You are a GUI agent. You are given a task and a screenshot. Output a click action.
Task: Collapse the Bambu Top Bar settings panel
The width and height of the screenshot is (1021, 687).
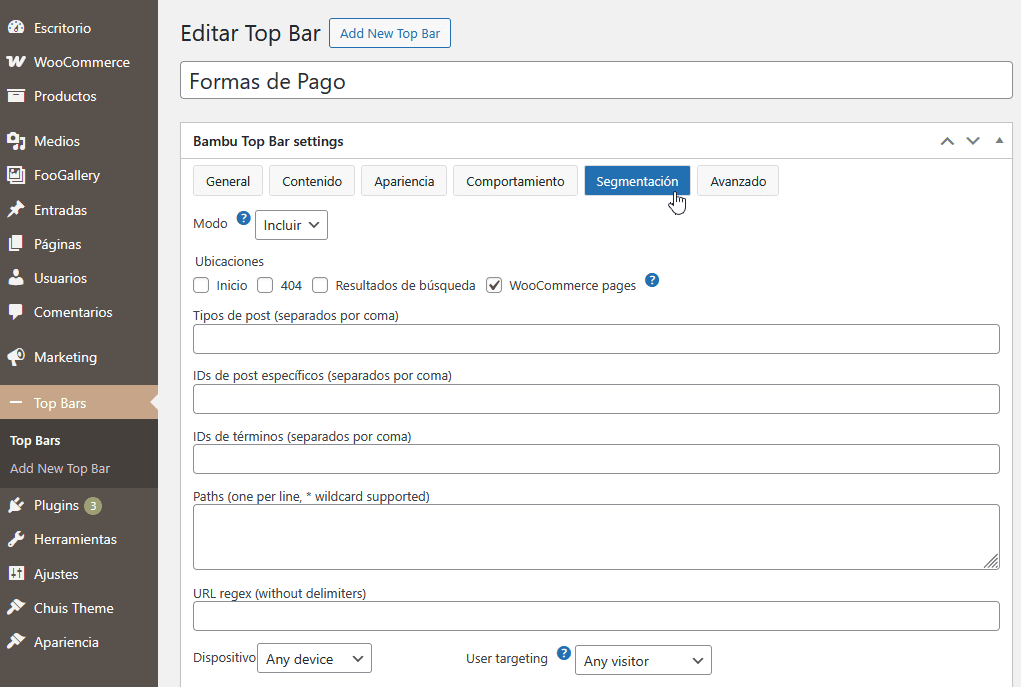[998, 141]
